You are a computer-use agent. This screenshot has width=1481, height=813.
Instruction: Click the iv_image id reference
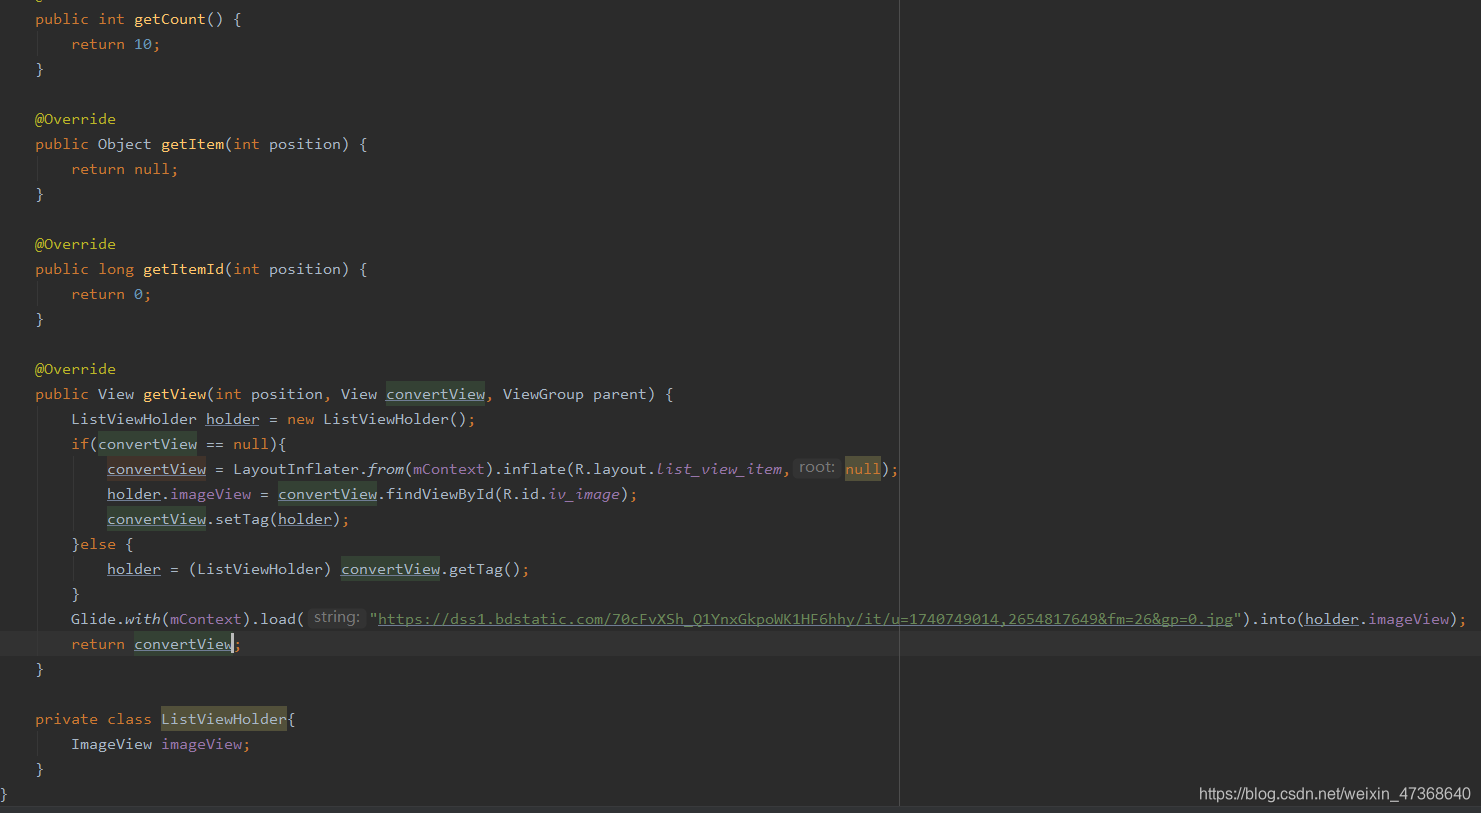coord(584,494)
